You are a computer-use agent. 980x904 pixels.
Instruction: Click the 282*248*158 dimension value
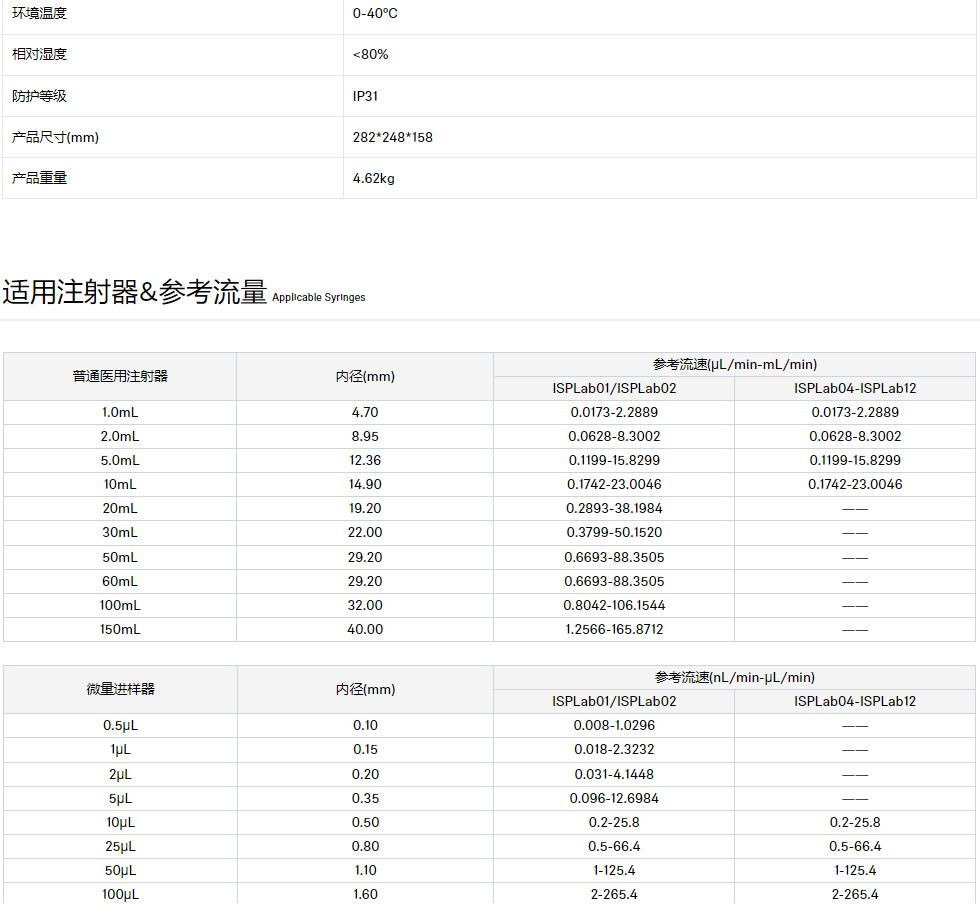pos(392,137)
